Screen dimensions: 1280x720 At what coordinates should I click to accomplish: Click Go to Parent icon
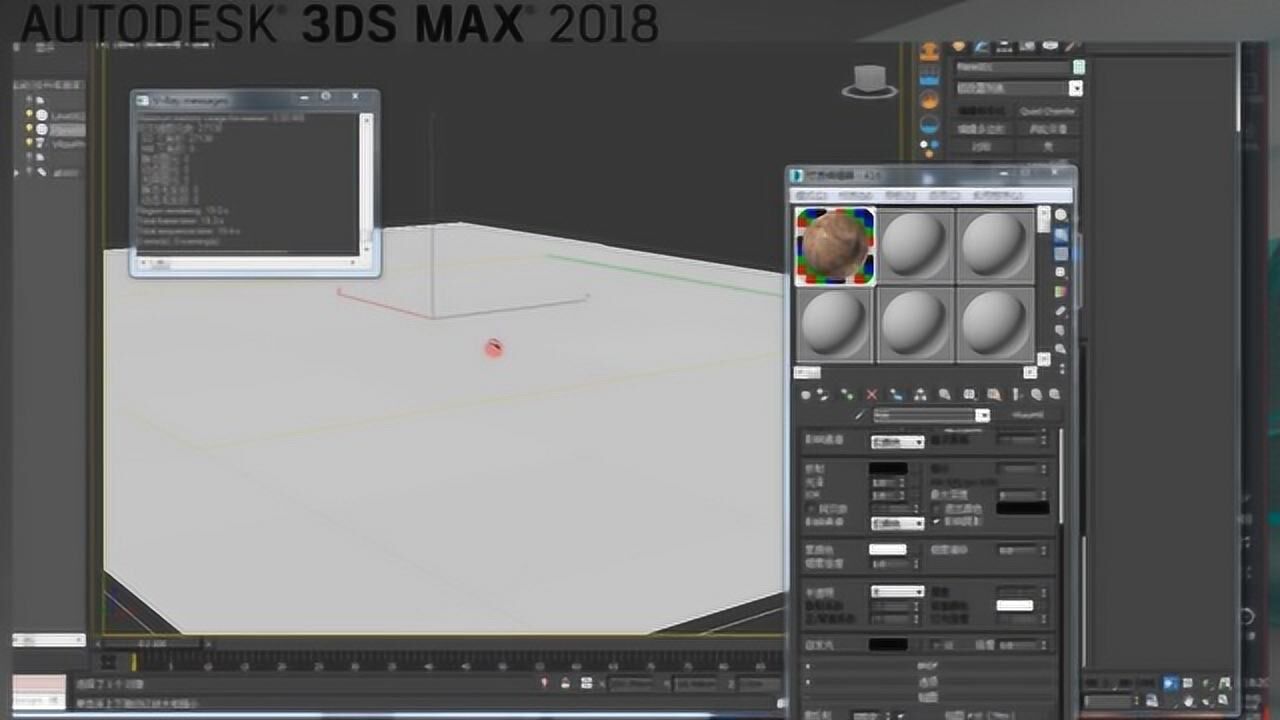(x=1036, y=395)
